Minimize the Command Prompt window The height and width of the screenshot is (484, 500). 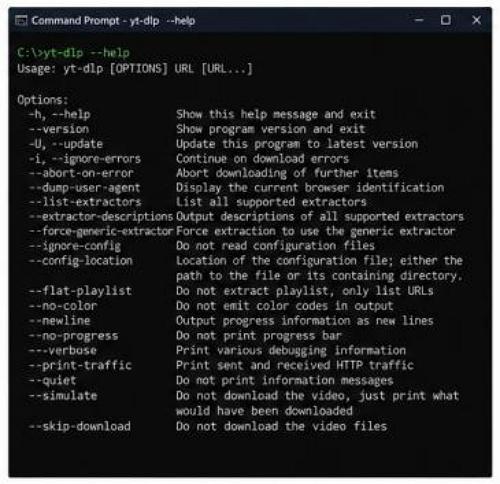(419, 20)
